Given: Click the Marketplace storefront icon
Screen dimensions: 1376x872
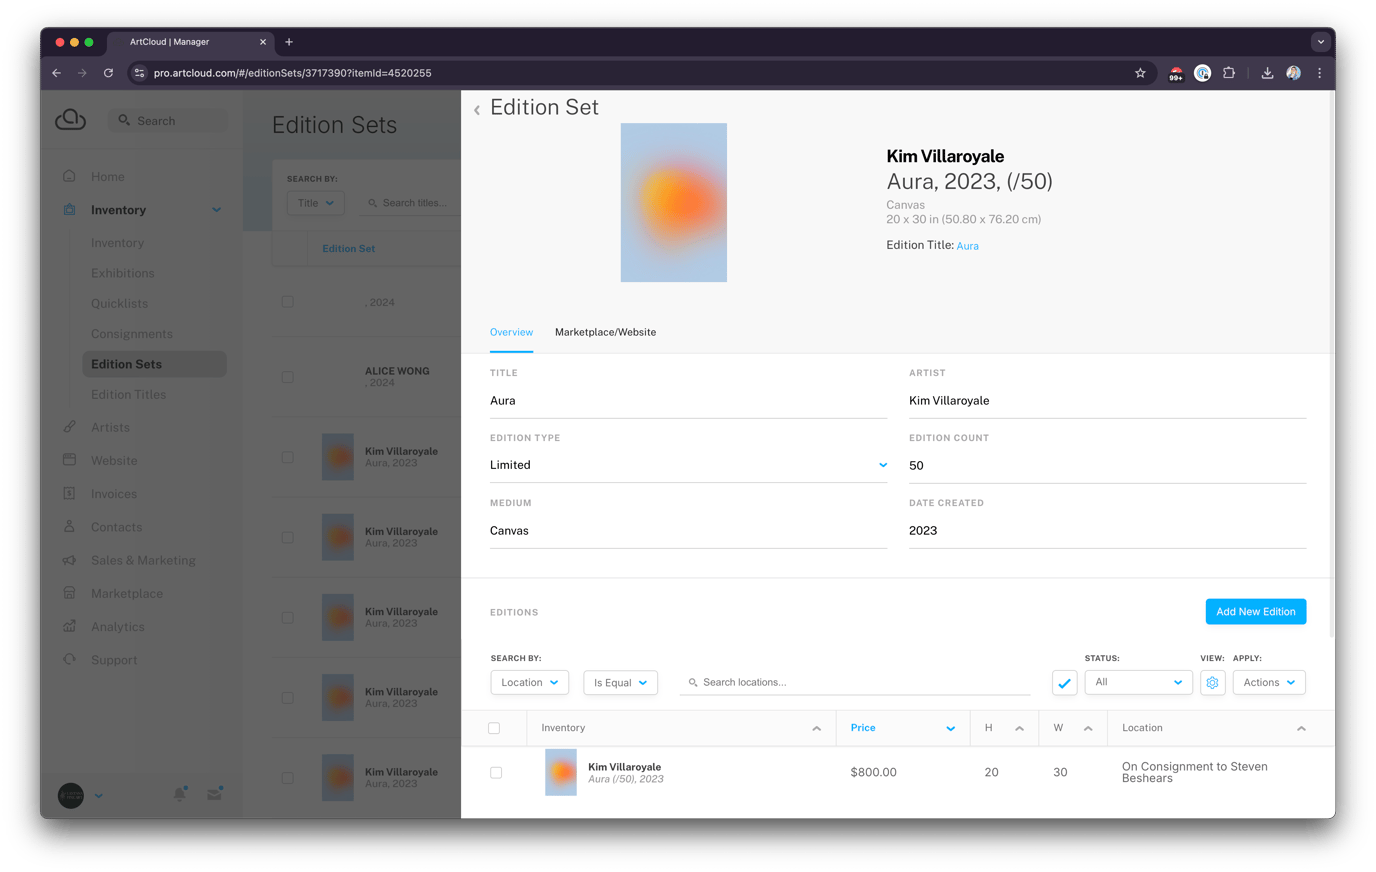Looking at the screenshot, I should [69, 593].
